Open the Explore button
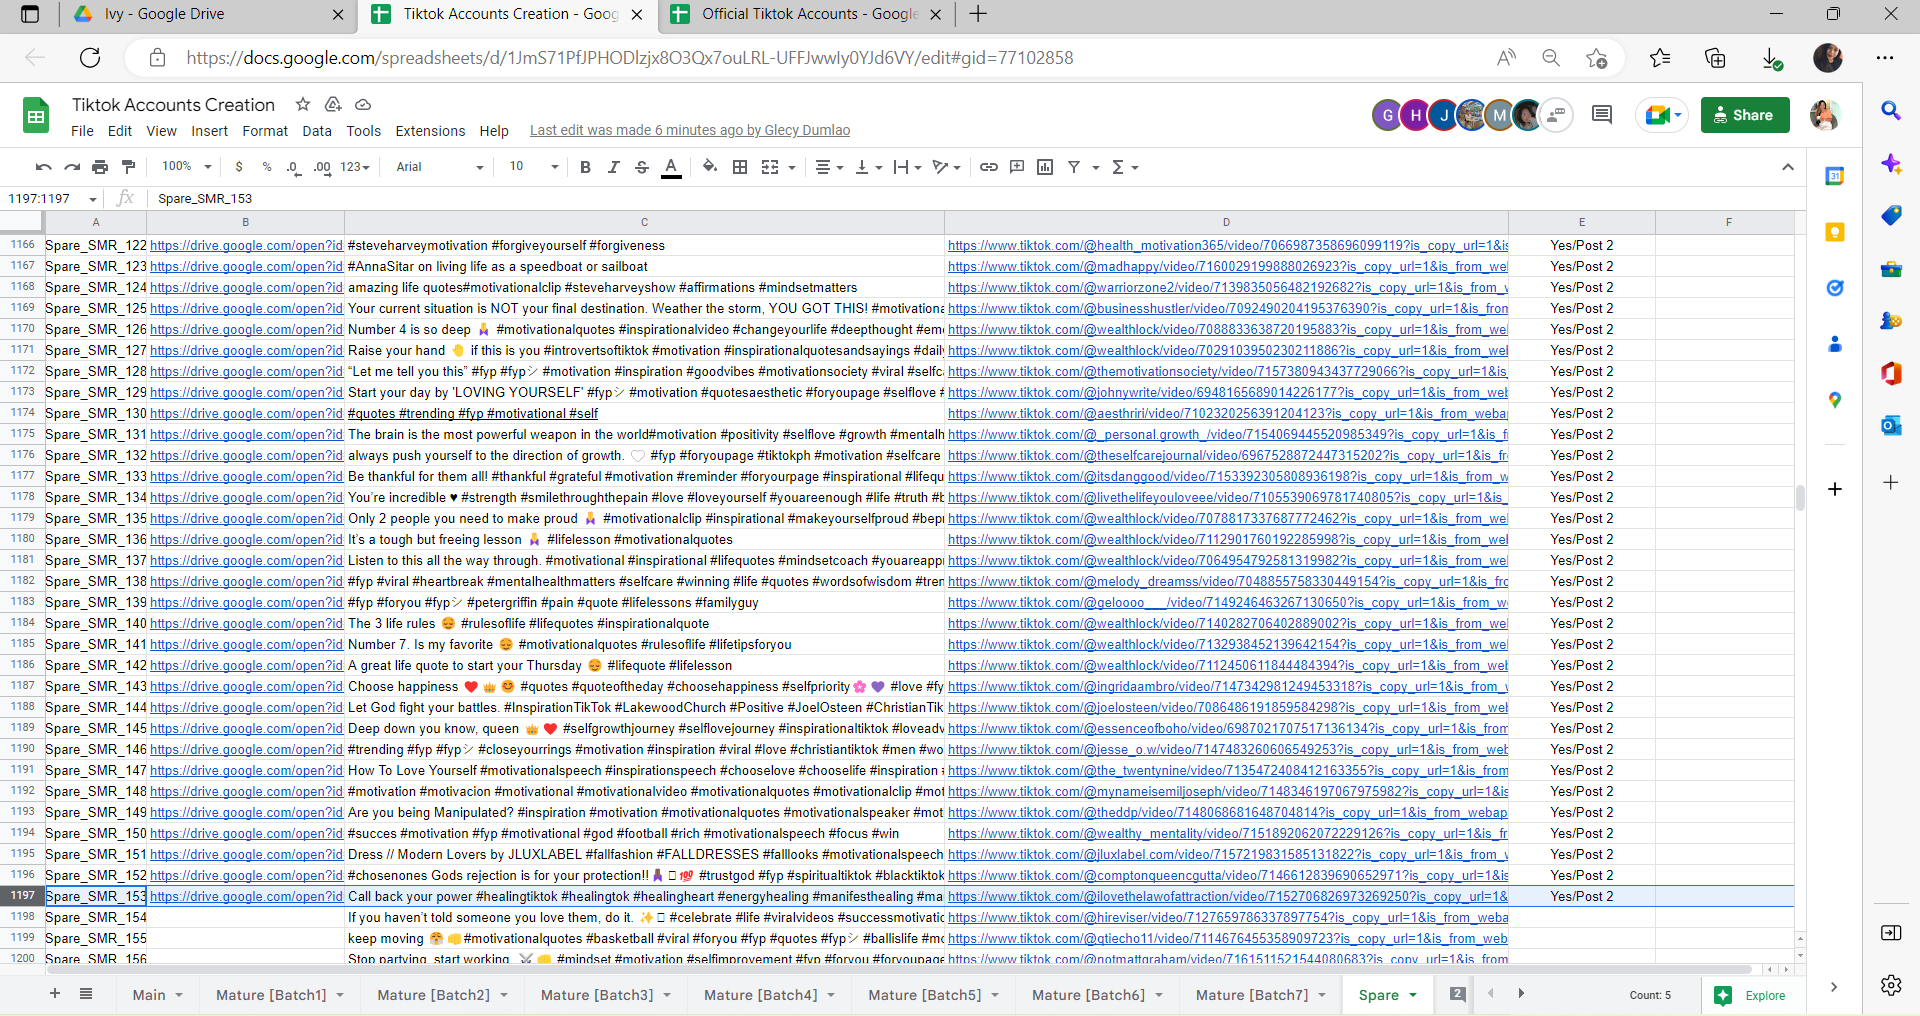 [1751, 995]
